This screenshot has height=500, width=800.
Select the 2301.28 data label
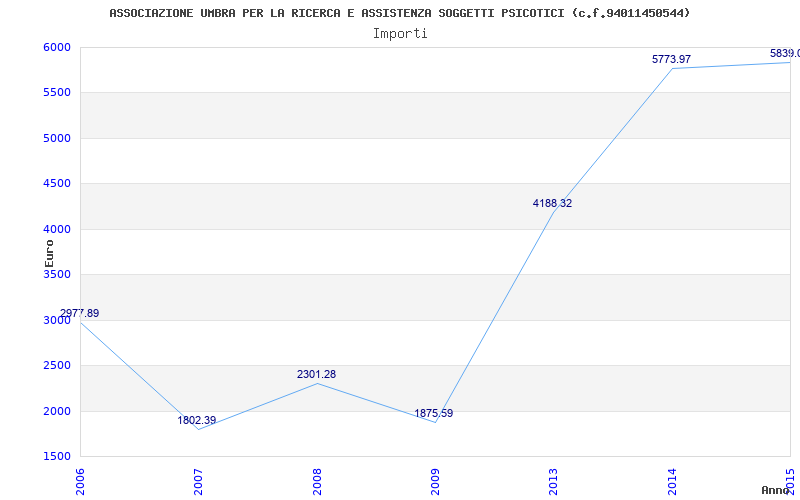click(316, 374)
